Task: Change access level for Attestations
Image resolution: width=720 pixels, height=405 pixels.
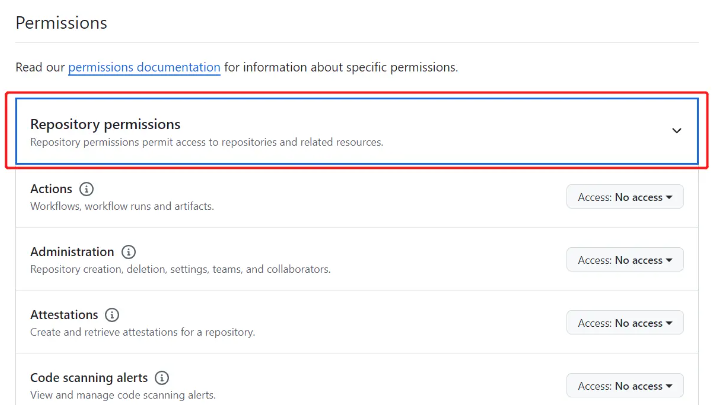Action: (624, 323)
